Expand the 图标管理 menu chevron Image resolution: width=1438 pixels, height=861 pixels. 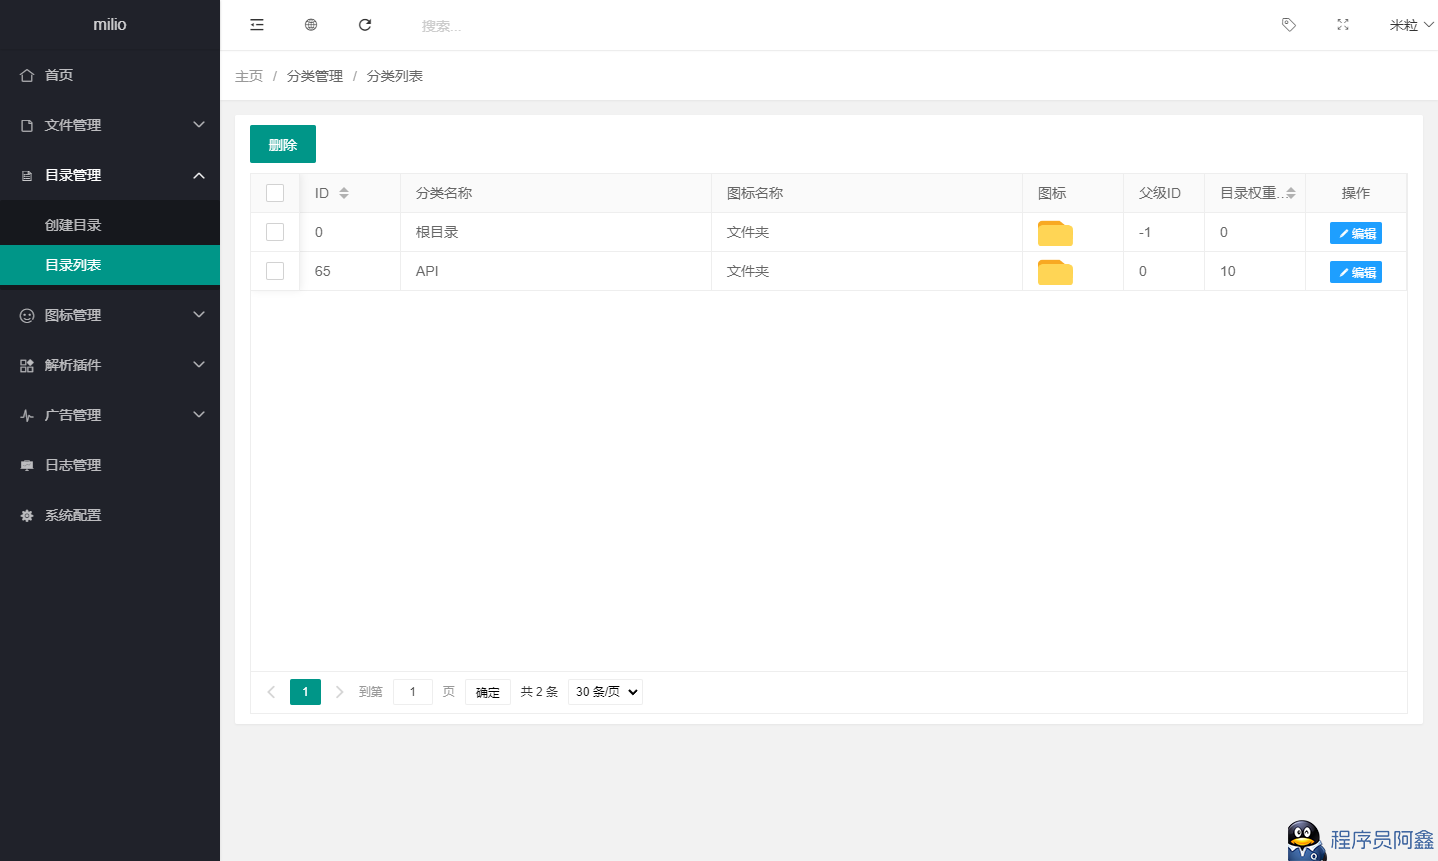coord(199,315)
